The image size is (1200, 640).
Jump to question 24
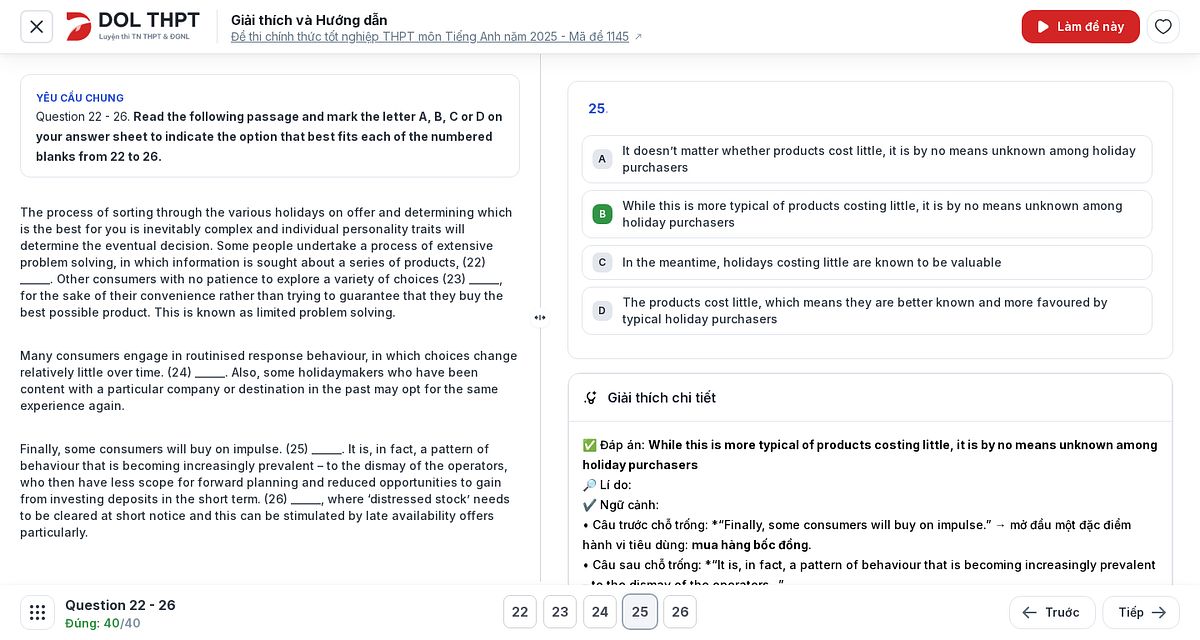(600, 612)
